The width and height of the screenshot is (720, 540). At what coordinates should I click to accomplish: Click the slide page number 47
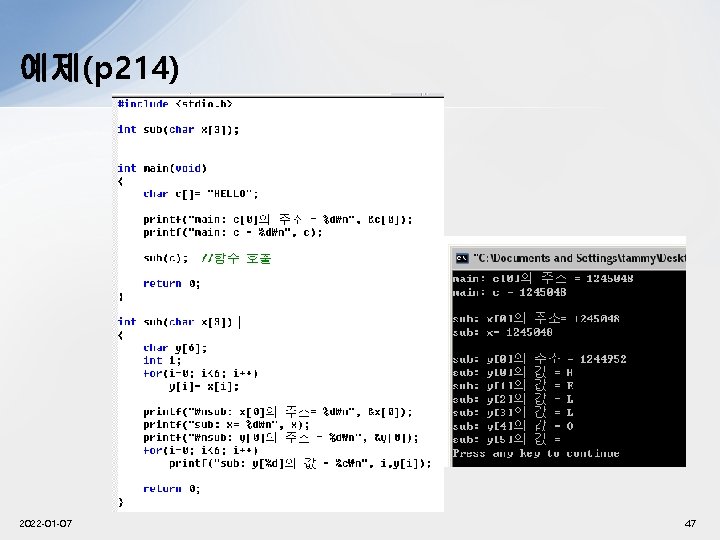point(690,523)
